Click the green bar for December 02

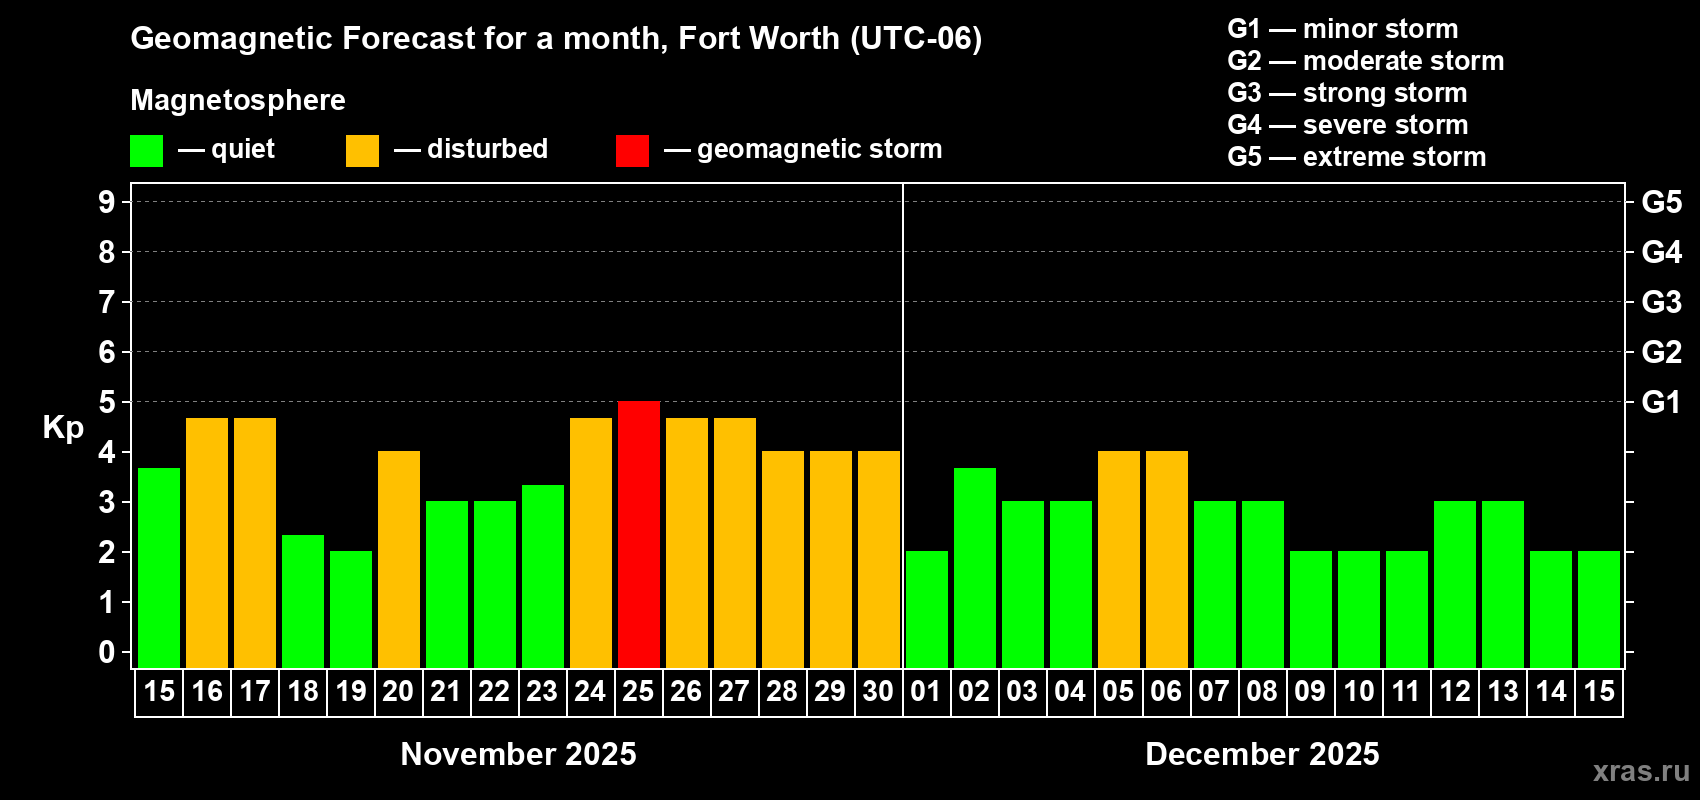click(x=975, y=568)
